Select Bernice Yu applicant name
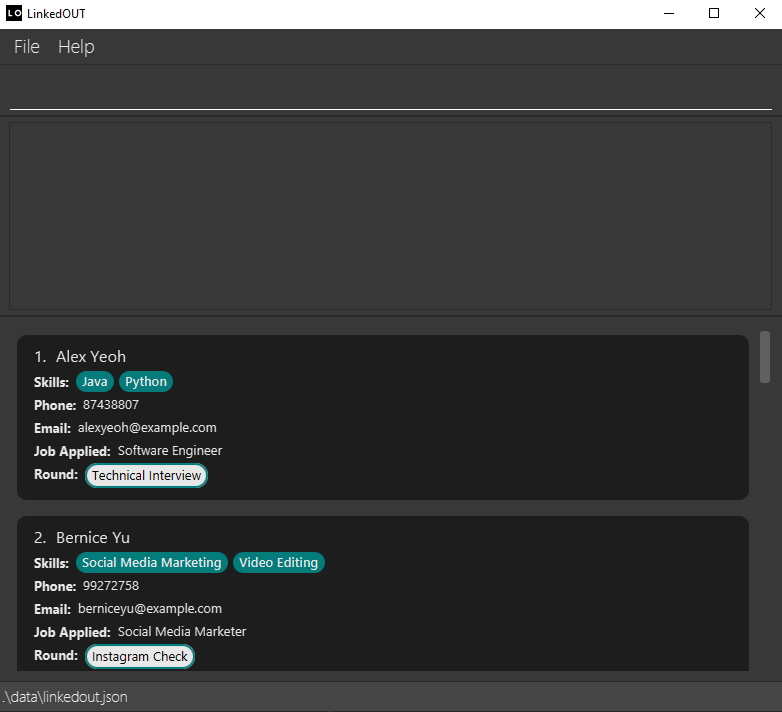The image size is (782, 712). click(x=92, y=538)
